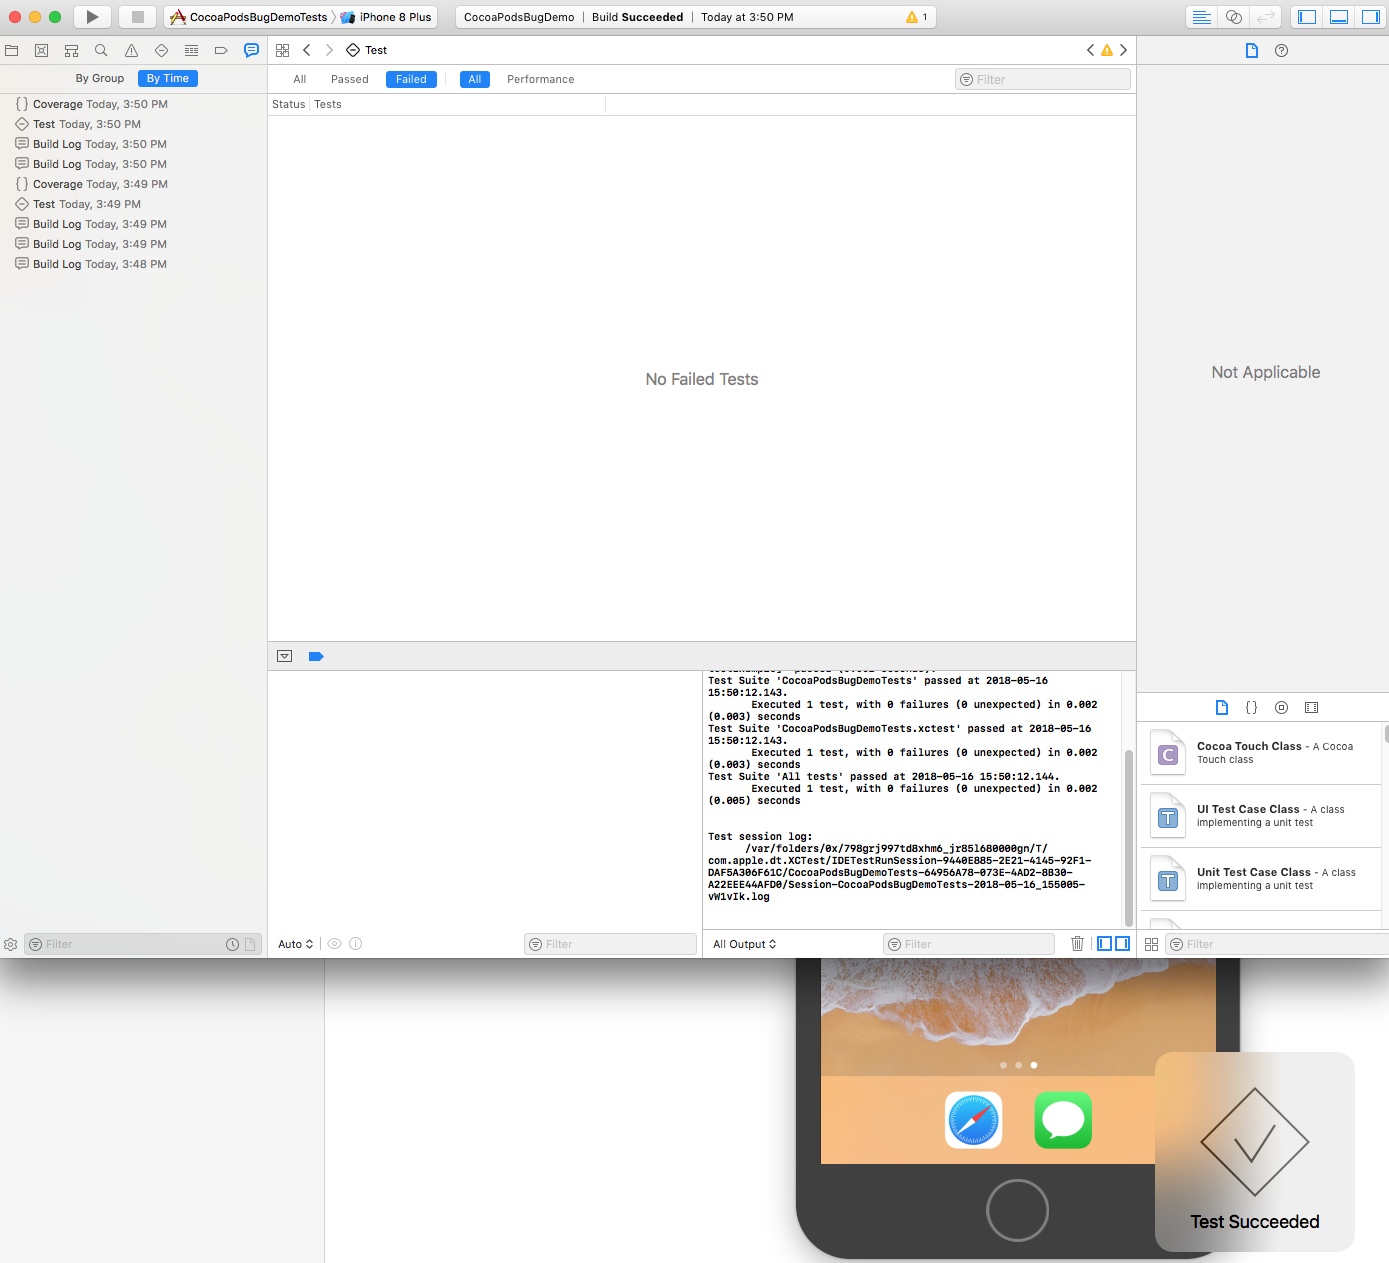Select the Test navigator diamond icon
Viewport: 1389px width, 1263px height.
(x=161, y=50)
